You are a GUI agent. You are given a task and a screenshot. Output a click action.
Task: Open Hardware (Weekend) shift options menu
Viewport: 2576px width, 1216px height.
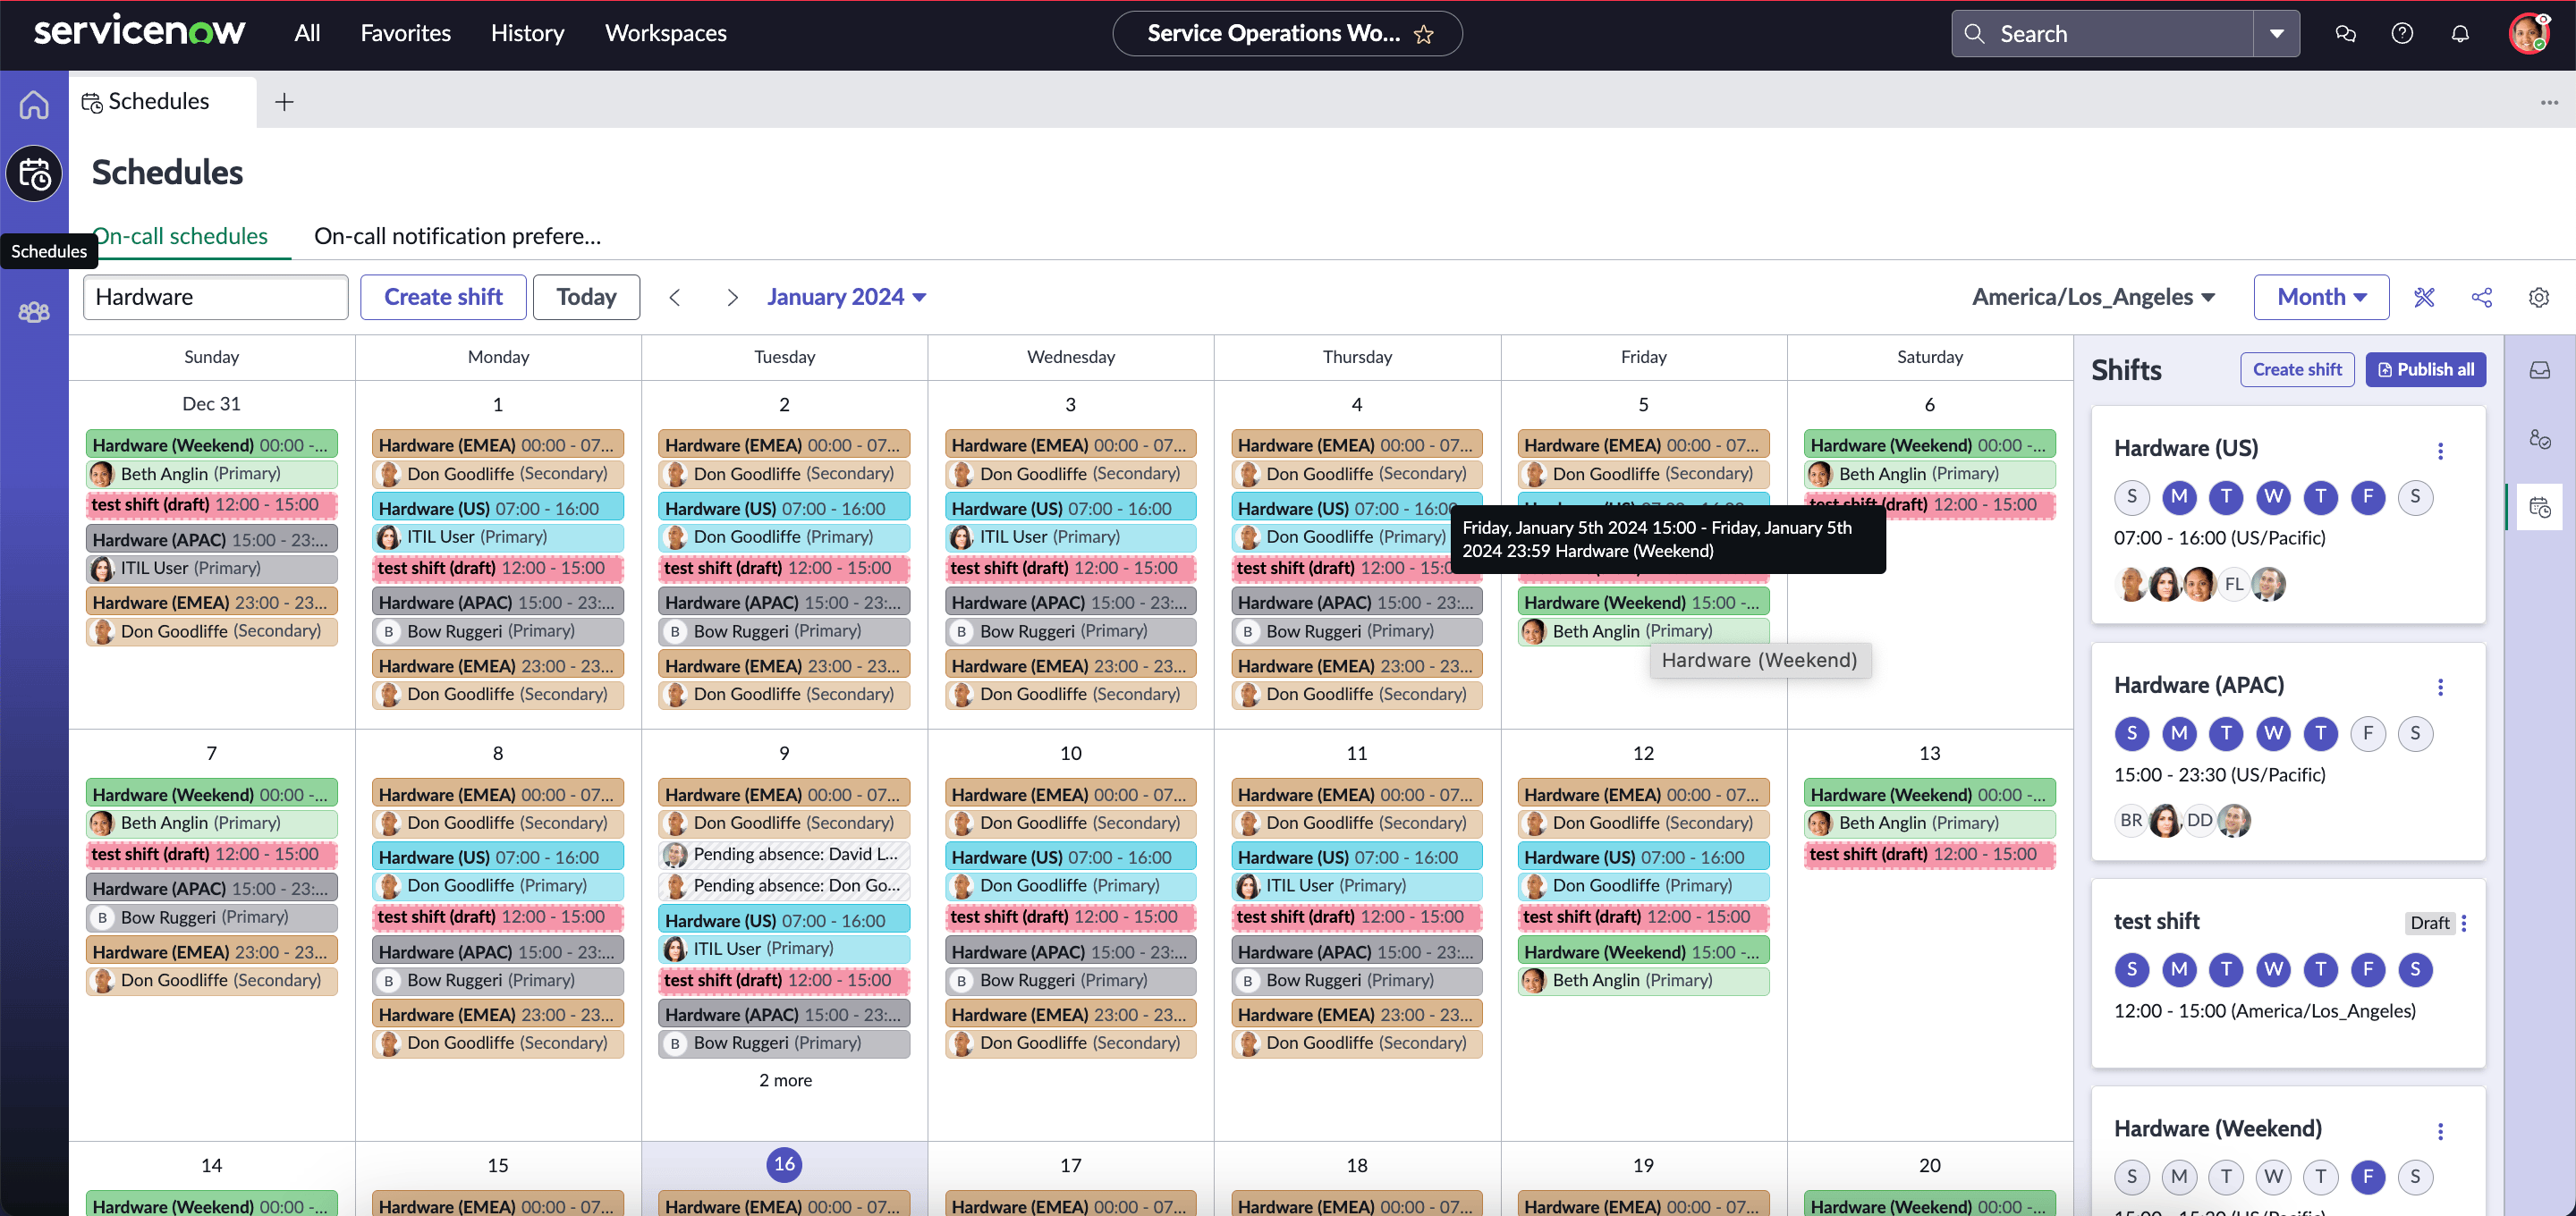click(x=2440, y=1131)
